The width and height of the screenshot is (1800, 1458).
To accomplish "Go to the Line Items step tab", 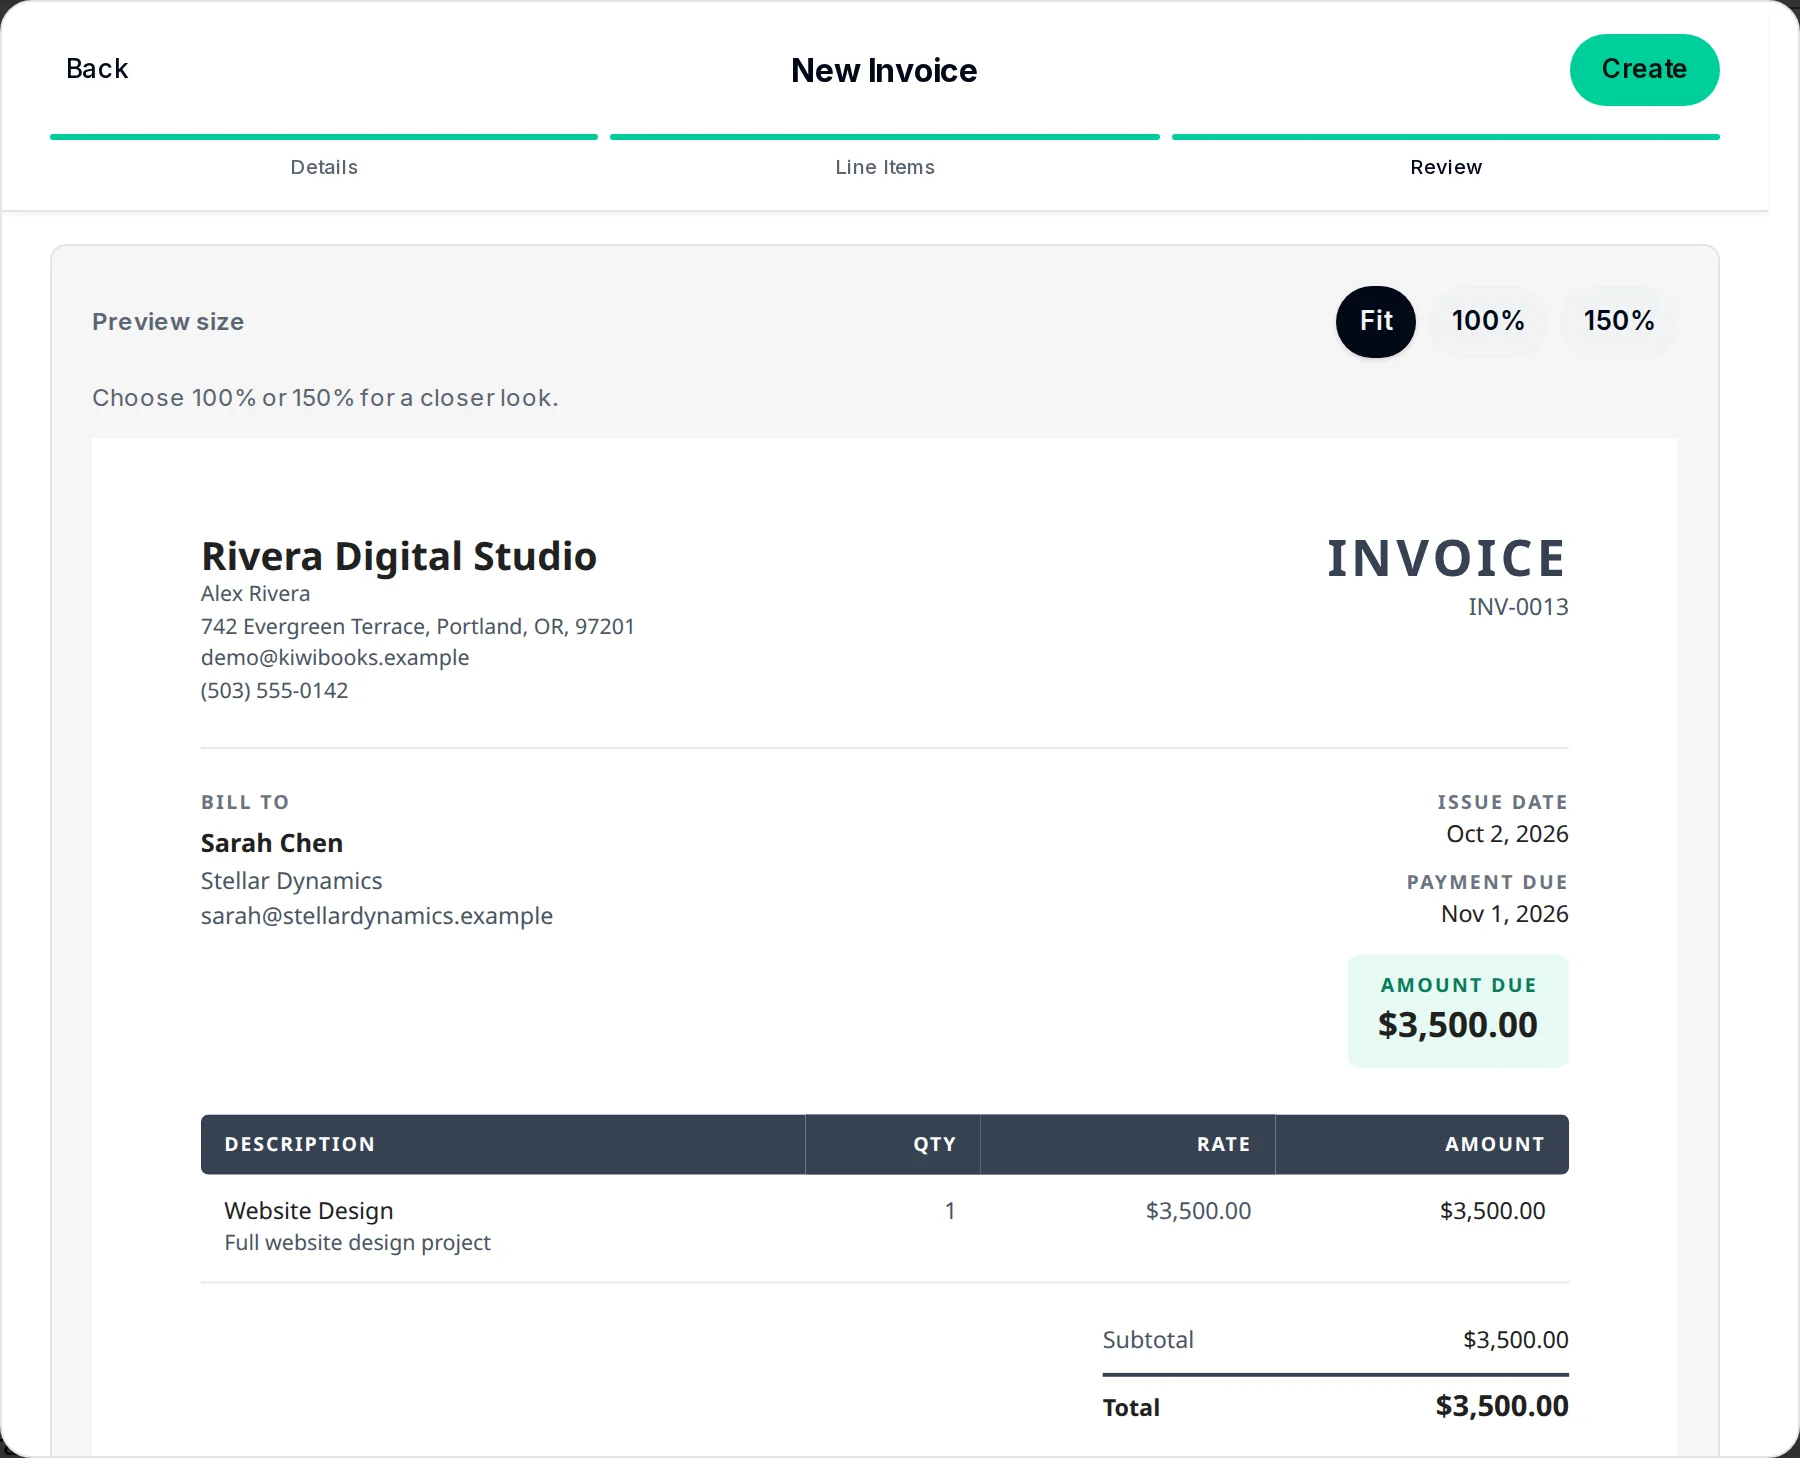I will pyautogui.click(x=885, y=167).
